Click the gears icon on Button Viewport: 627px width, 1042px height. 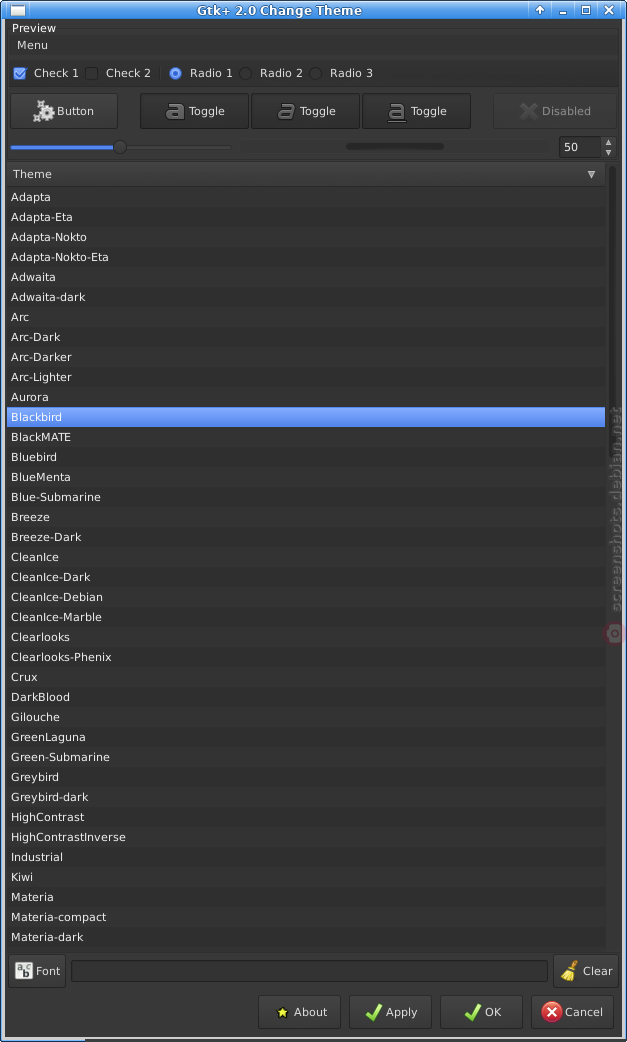coord(44,111)
